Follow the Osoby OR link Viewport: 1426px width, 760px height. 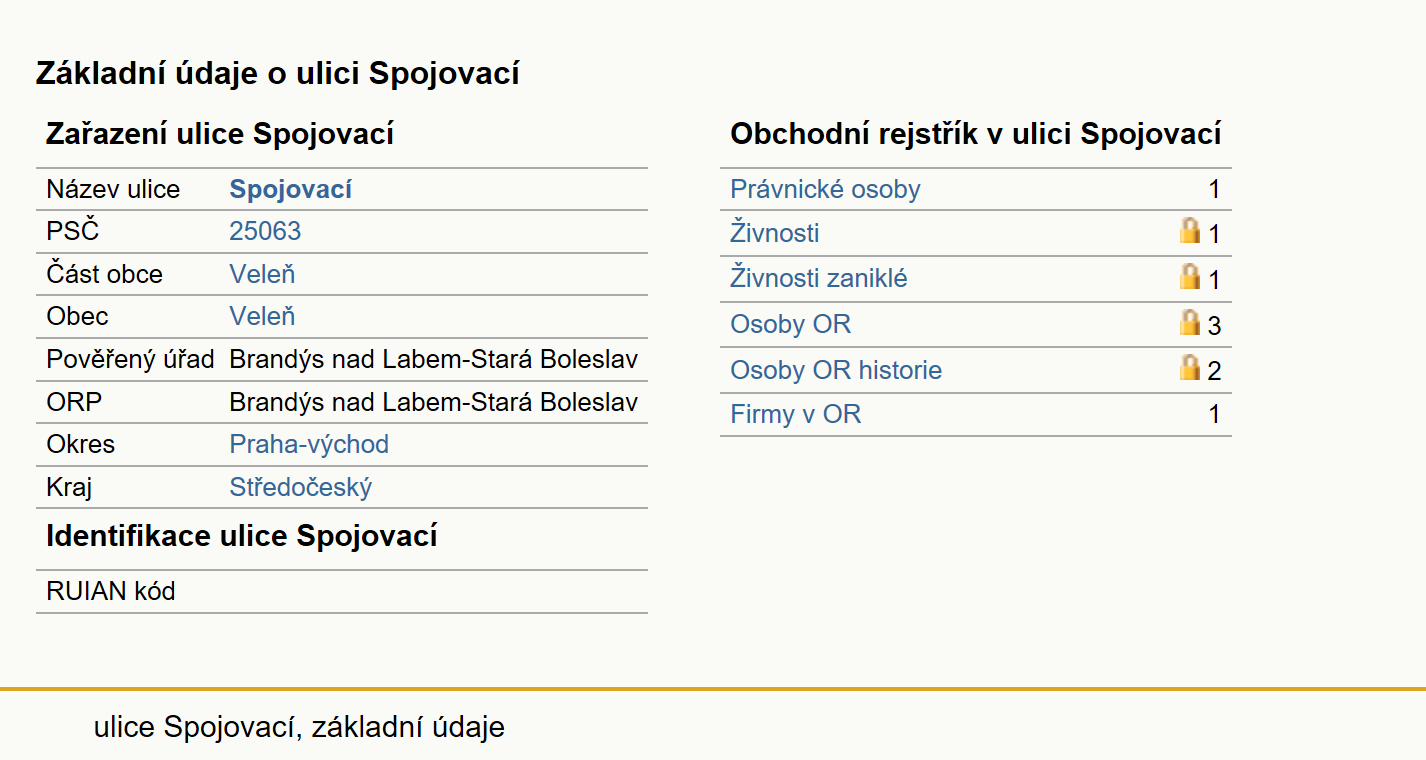[x=791, y=324]
